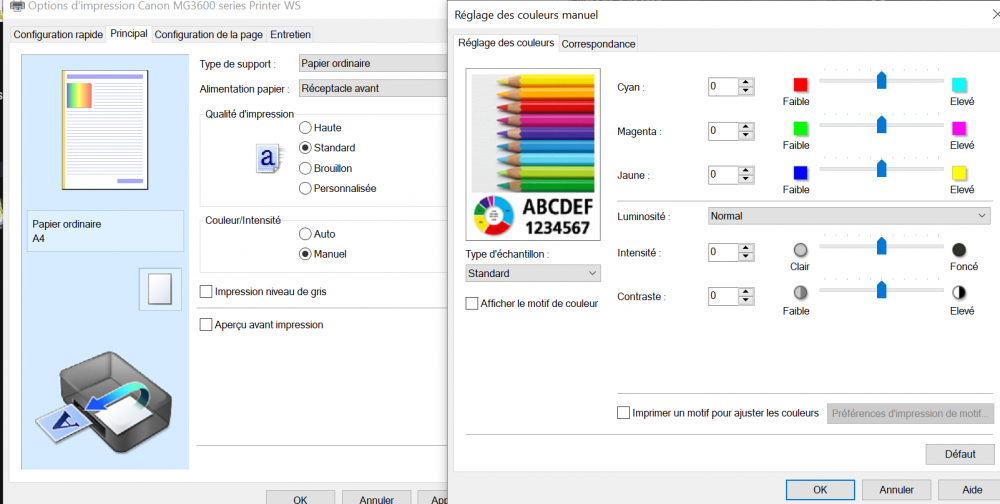Click the cyan swatch icon labeled Elevé
Viewport: 1000px width, 504px height.
pyautogui.click(x=959, y=85)
